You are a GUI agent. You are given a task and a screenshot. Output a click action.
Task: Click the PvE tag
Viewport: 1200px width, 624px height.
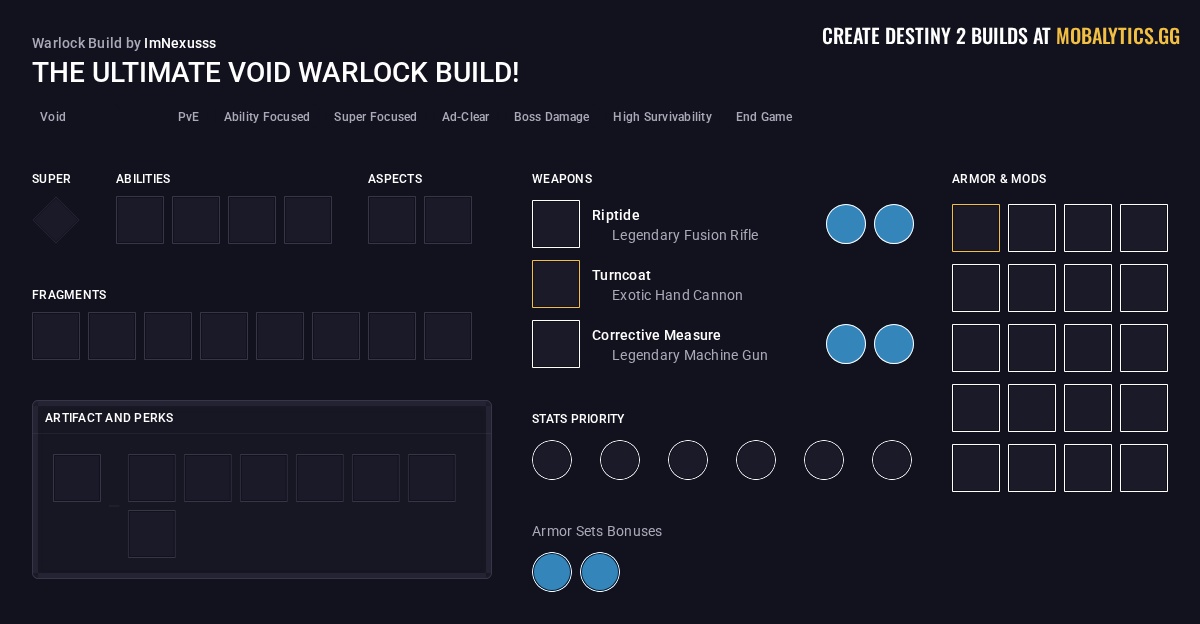[x=189, y=117]
